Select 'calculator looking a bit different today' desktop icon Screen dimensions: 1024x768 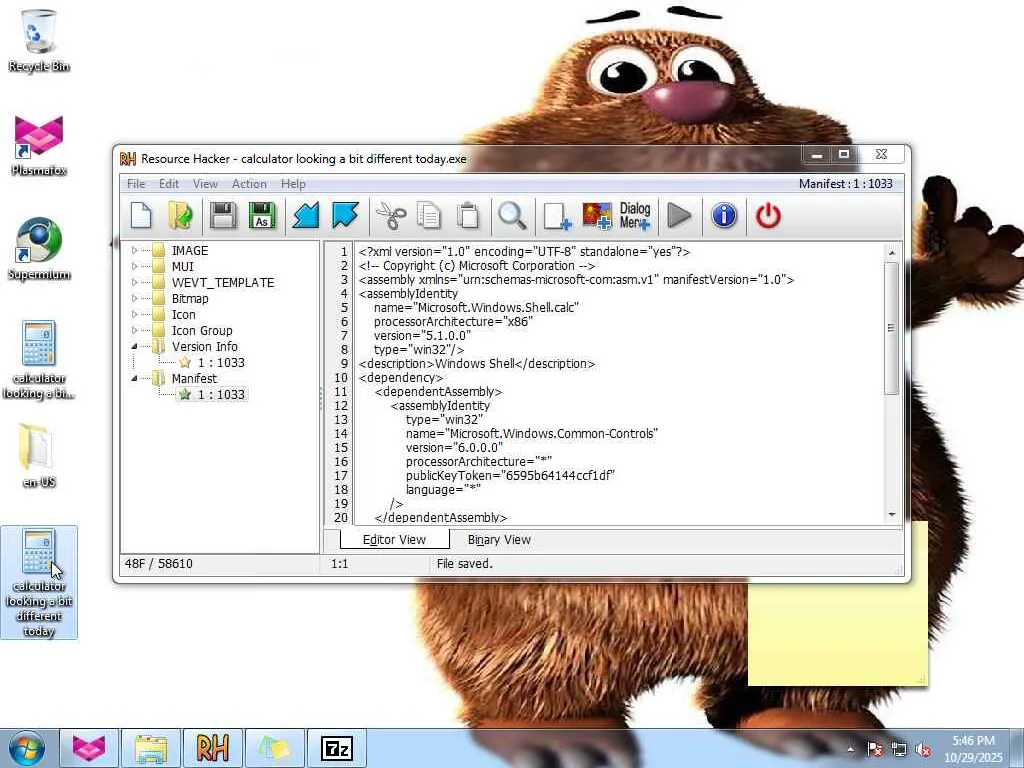(x=39, y=582)
